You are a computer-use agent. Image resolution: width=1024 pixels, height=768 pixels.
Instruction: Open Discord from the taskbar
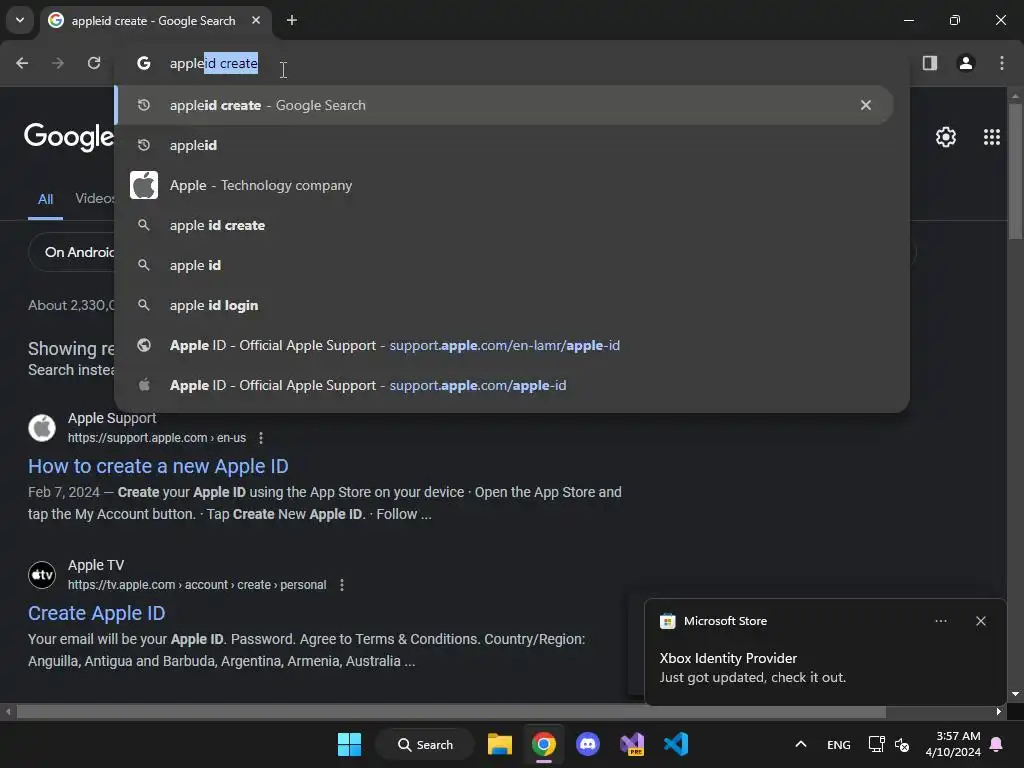click(x=588, y=744)
